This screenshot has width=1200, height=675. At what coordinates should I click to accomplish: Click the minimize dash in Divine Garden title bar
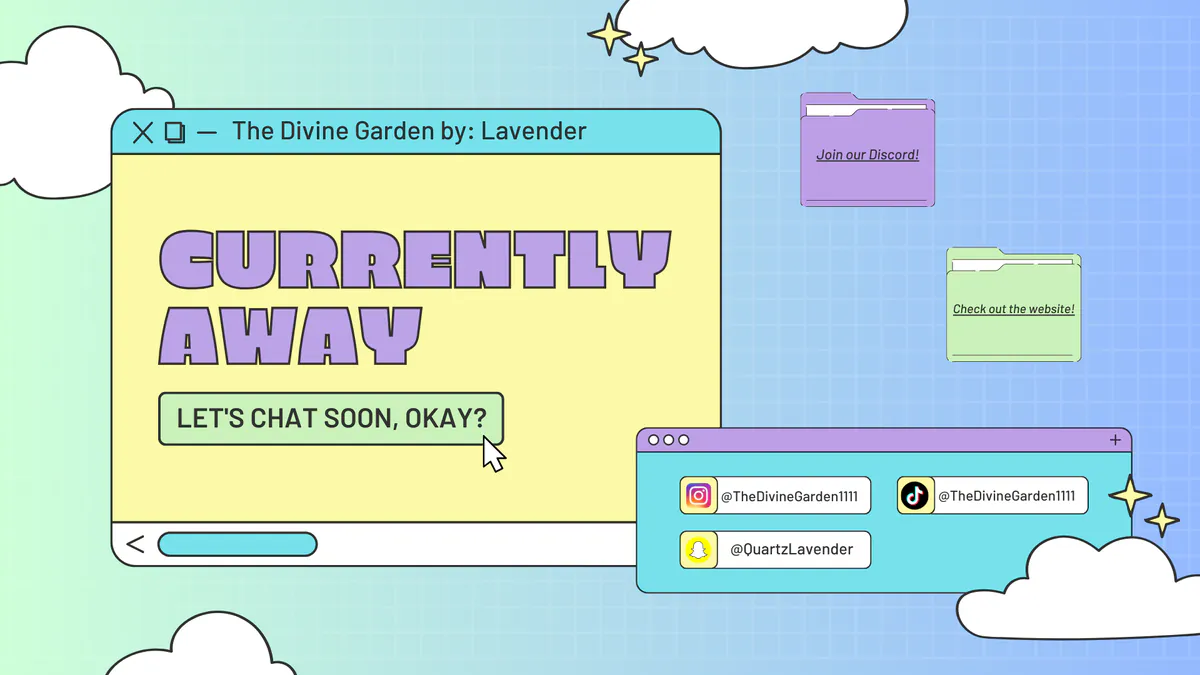click(x=207, y=132)
